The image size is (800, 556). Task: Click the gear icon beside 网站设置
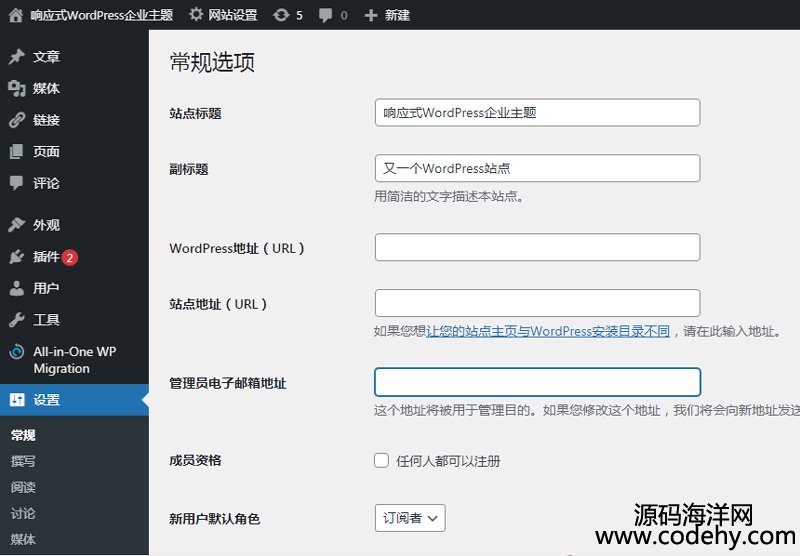click(x=196, y=15)
